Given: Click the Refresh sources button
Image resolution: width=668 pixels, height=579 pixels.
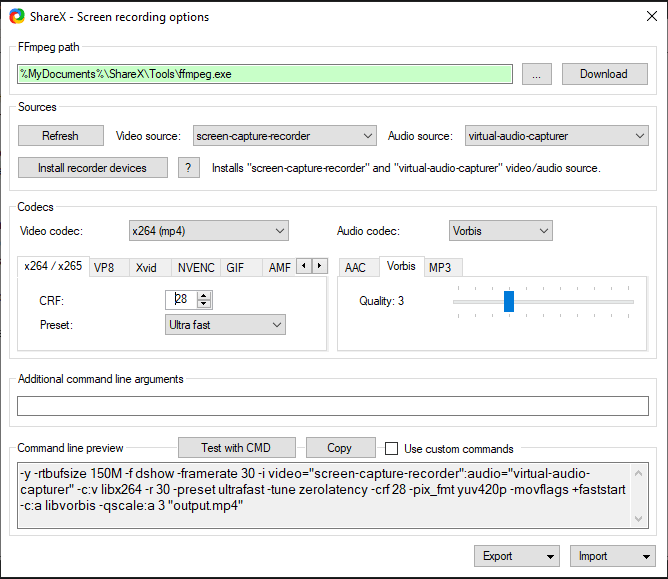Looking at the screenshot, I should click(x=60, y=135).
